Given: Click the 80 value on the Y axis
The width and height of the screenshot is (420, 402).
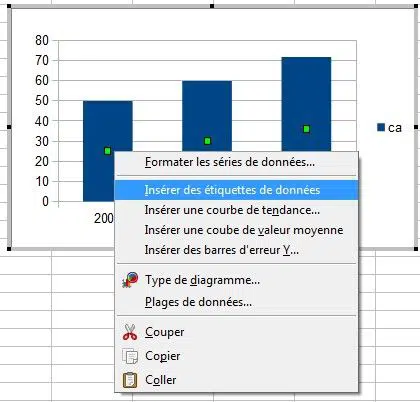Looking at the screenshot, I should click(x=42, y=41).
